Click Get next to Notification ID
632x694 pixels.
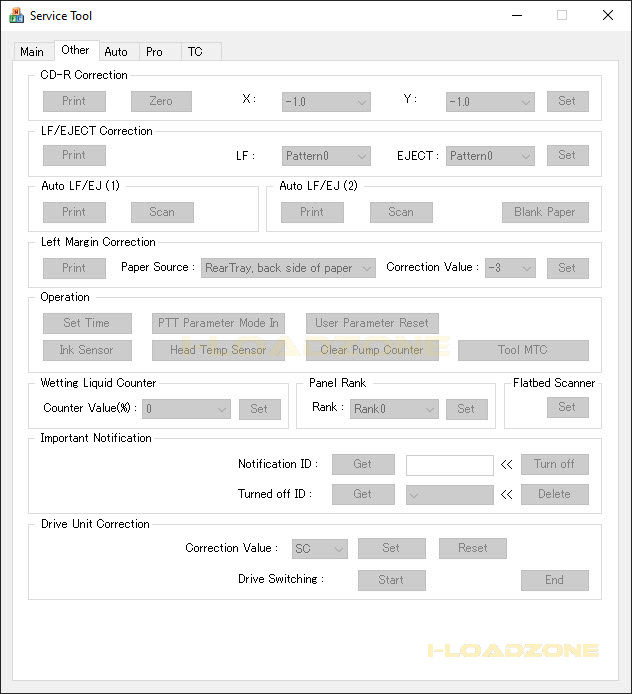[x=363, y=464]
